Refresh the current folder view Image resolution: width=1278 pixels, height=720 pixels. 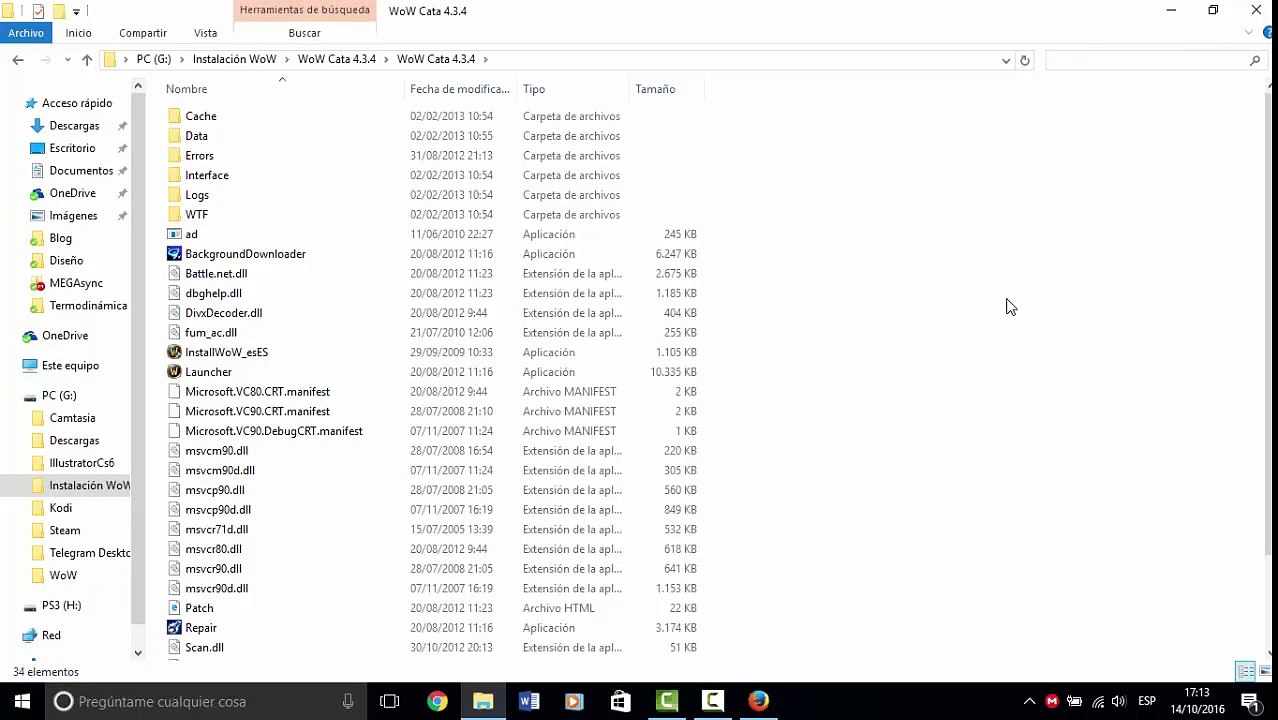pyautogui.click(x=1024, y=60)
